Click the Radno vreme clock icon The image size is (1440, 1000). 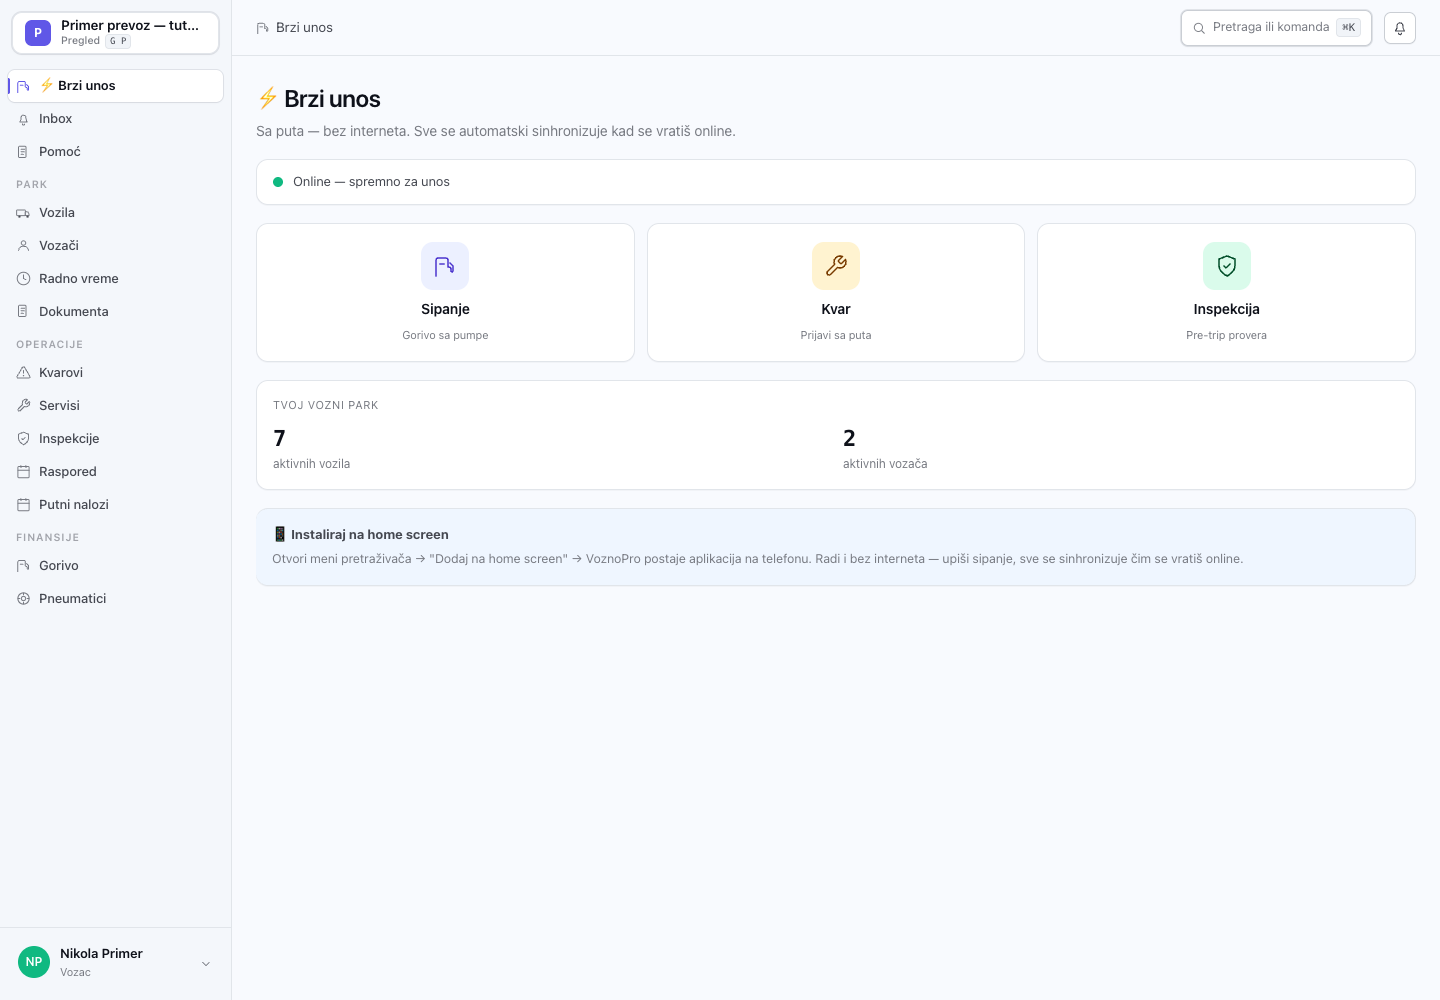point(24,279)
